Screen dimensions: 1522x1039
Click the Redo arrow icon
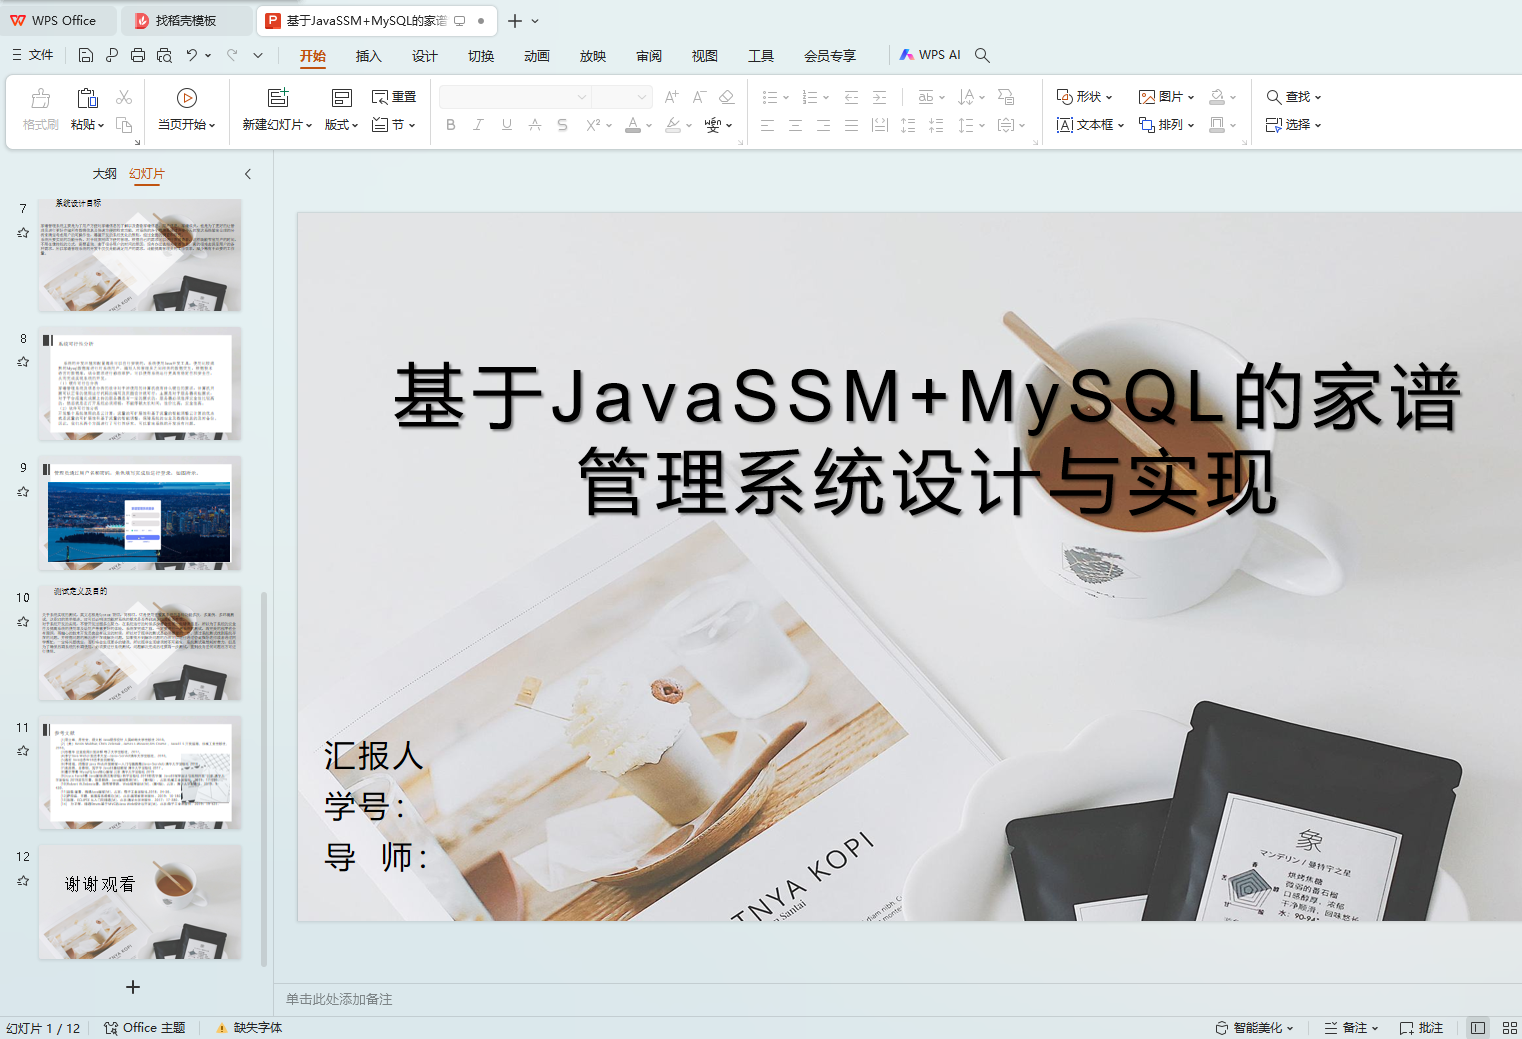232,55
